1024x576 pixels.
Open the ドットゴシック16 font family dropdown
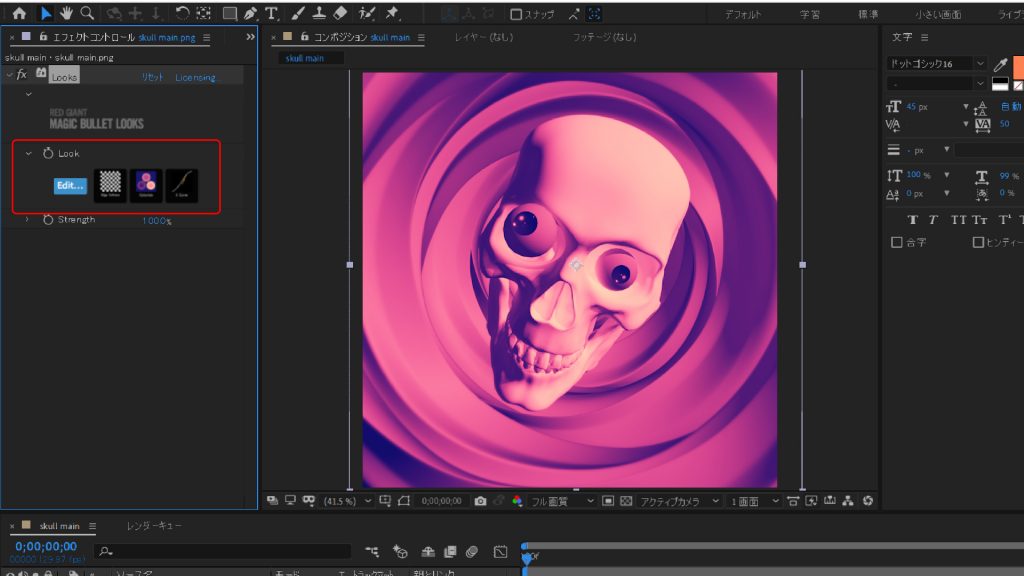click(979, 64)
